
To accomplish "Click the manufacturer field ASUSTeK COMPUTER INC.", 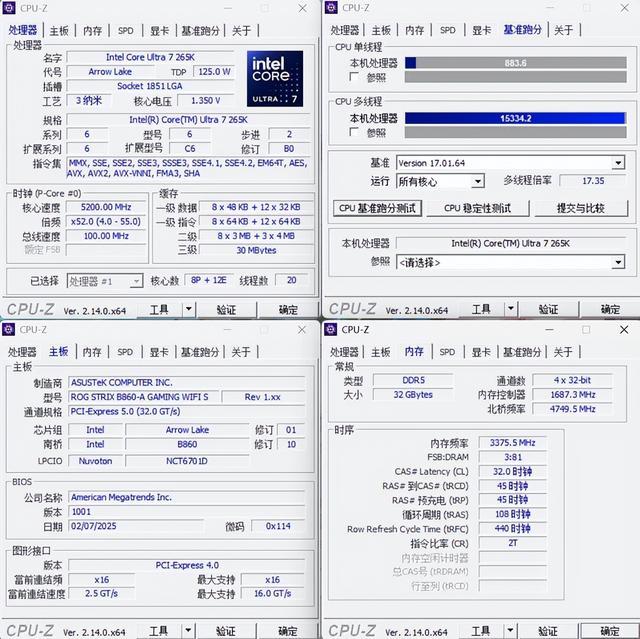I will (x=187, y=382).
